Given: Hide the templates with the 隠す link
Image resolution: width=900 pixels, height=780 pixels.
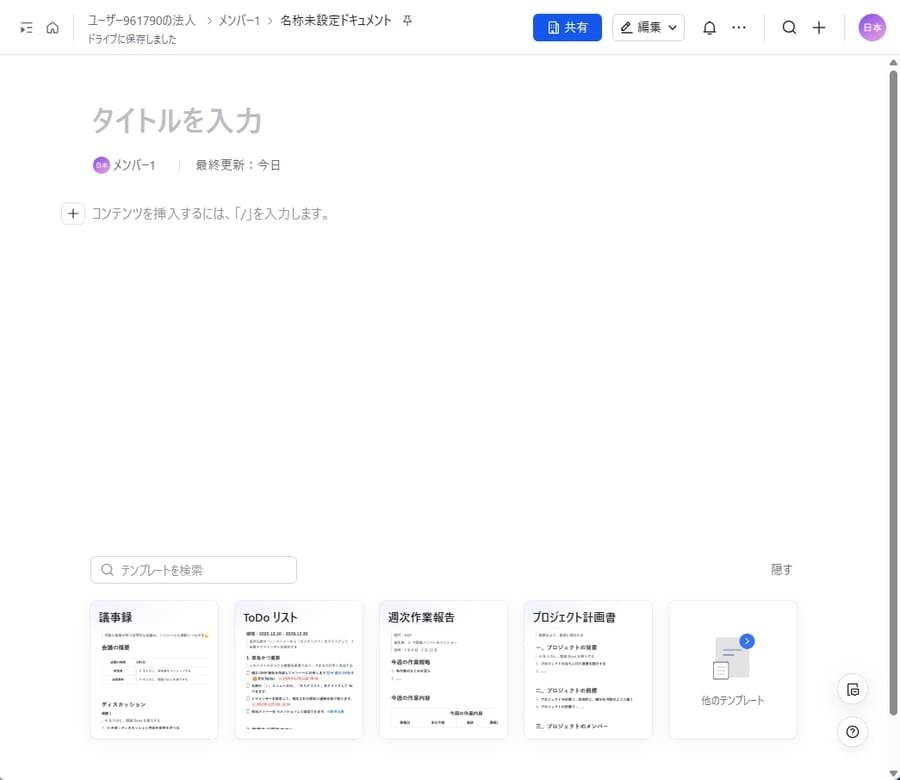Looking at the screenshot, I should tap(781, 569).
